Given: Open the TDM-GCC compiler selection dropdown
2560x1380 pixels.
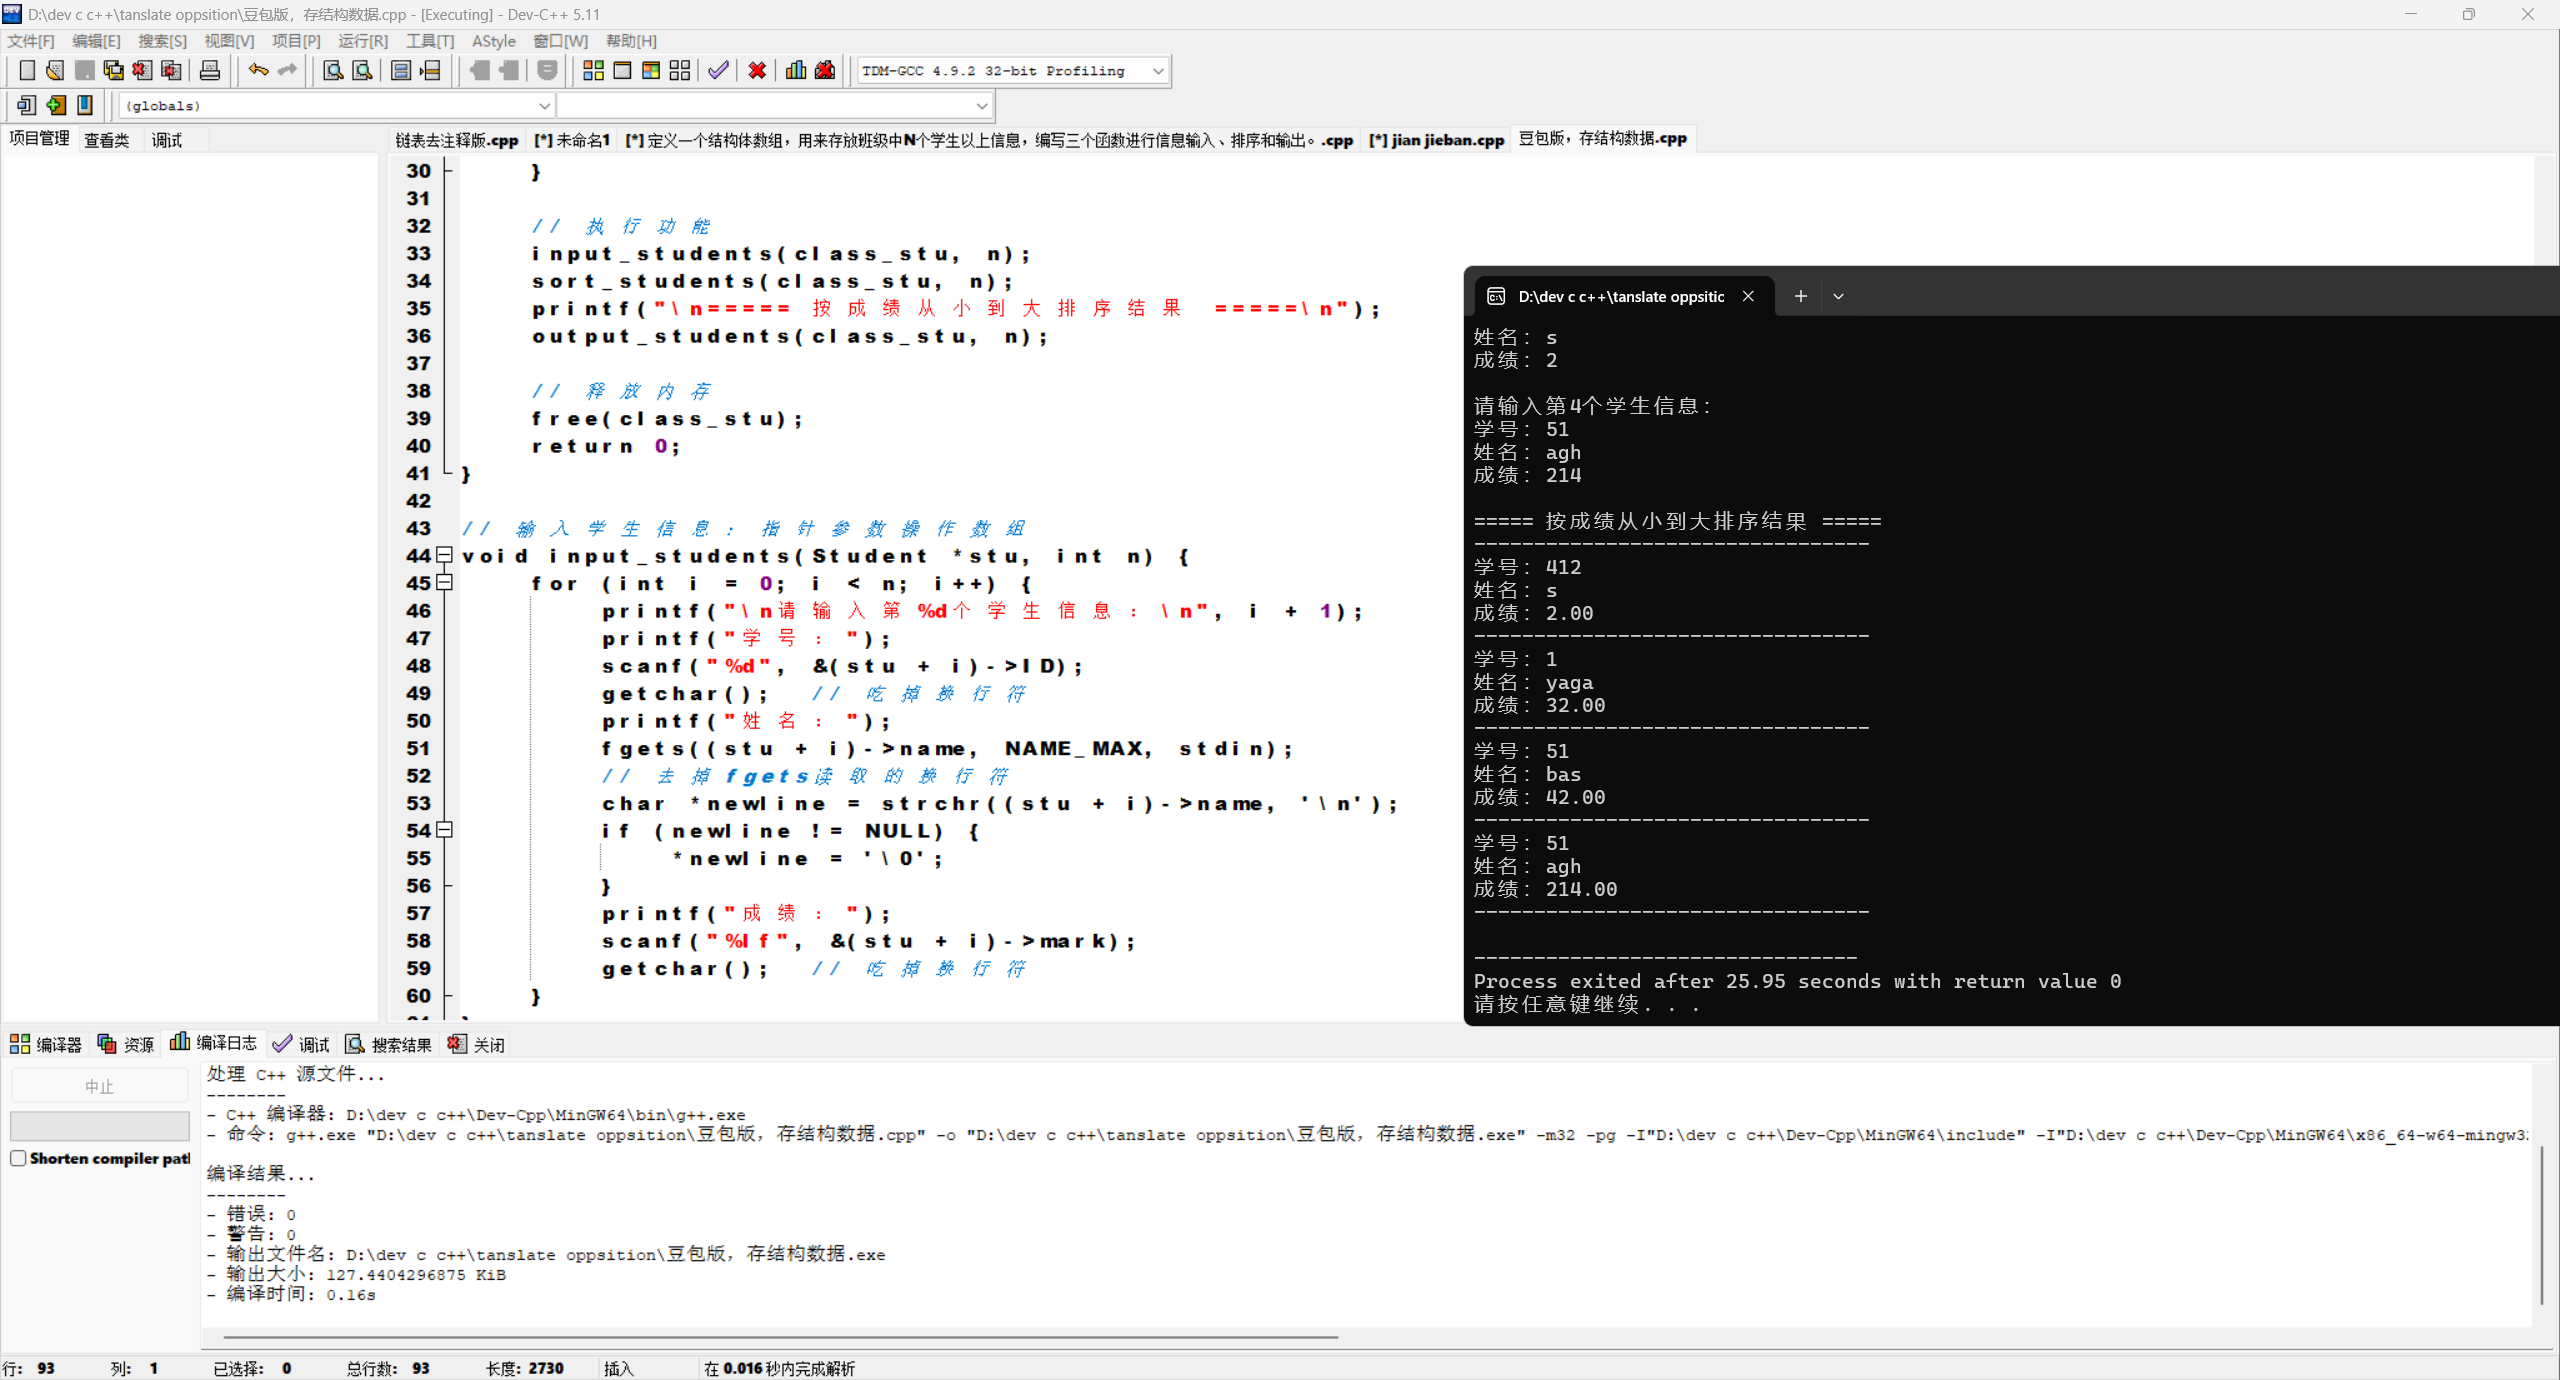Looking at the screenshot, I should point(1158,71).
